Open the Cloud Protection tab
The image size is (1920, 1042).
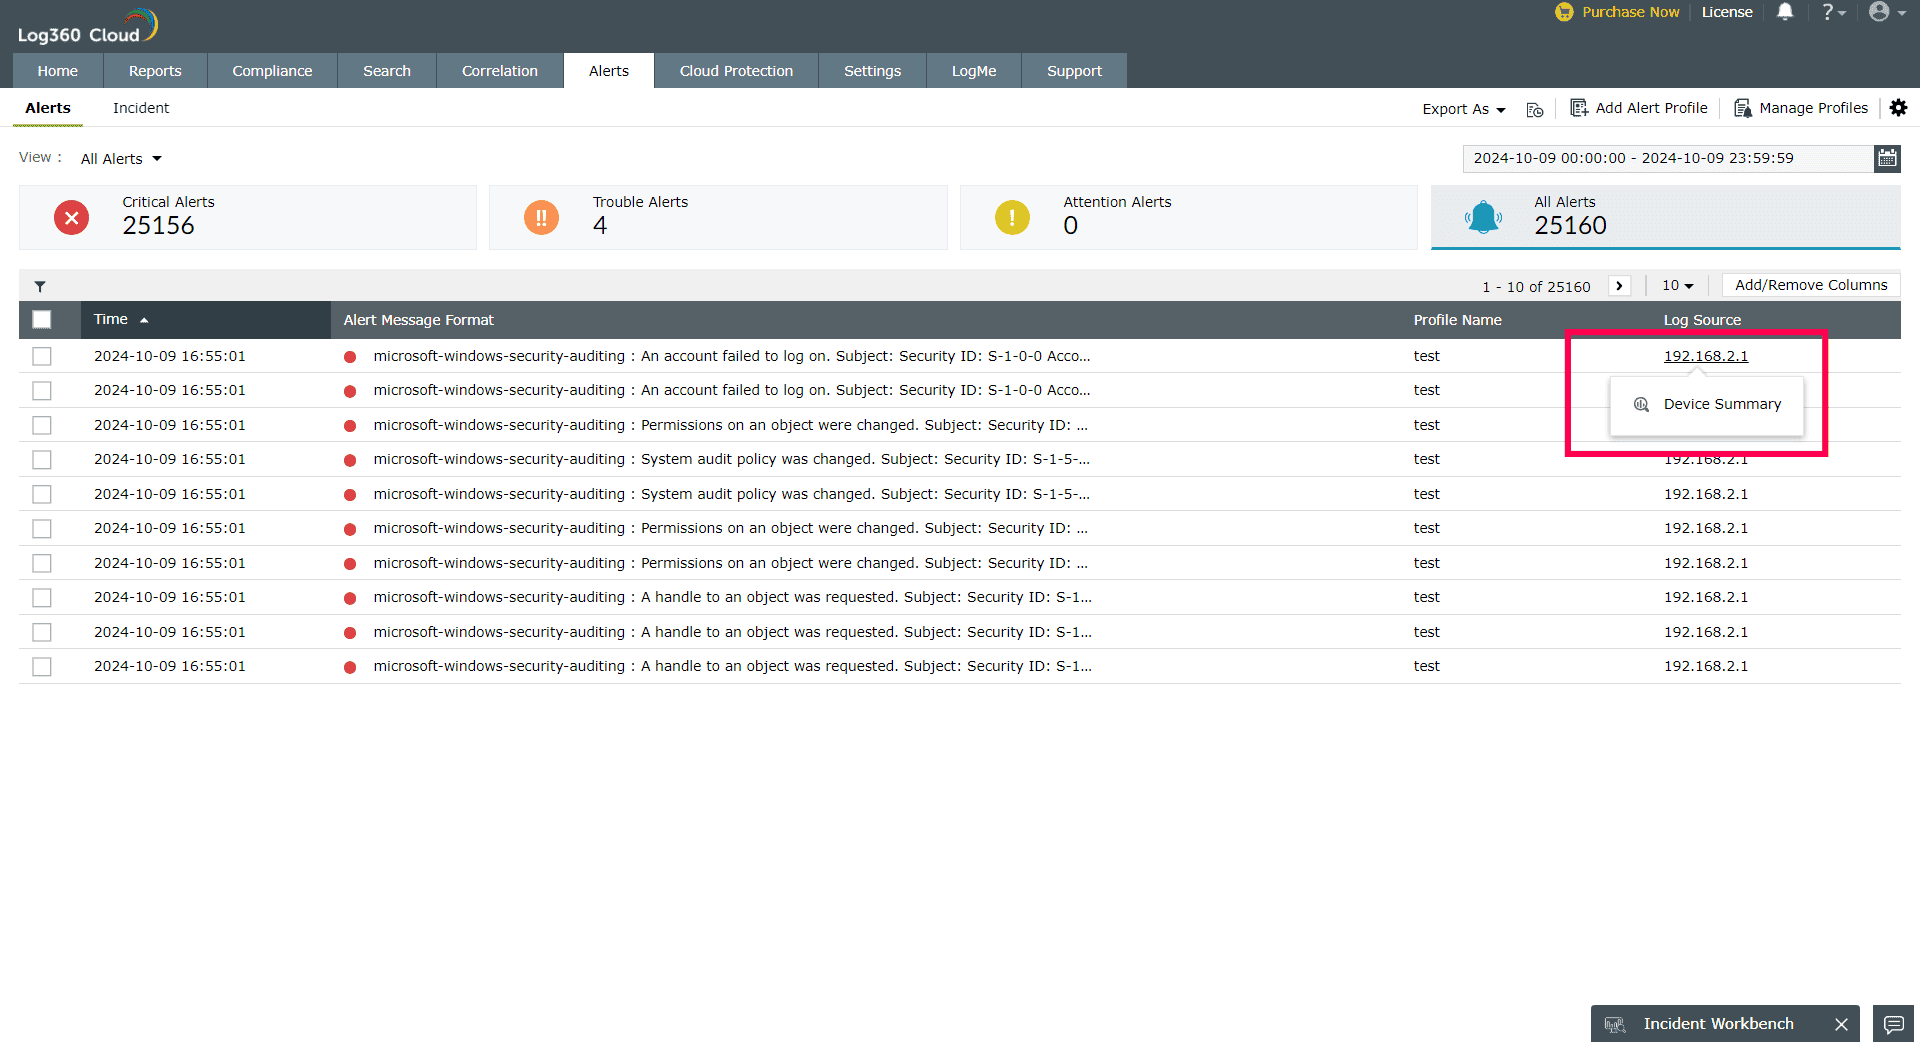[x=736, y=71]
